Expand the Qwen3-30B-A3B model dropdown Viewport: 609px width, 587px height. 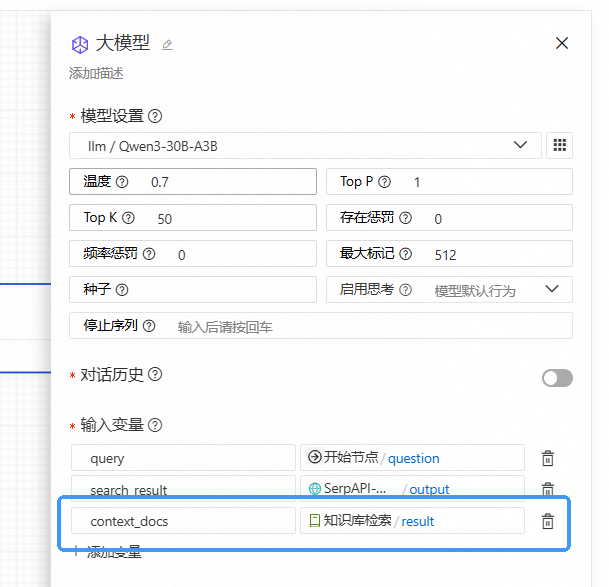pos(305,146)
